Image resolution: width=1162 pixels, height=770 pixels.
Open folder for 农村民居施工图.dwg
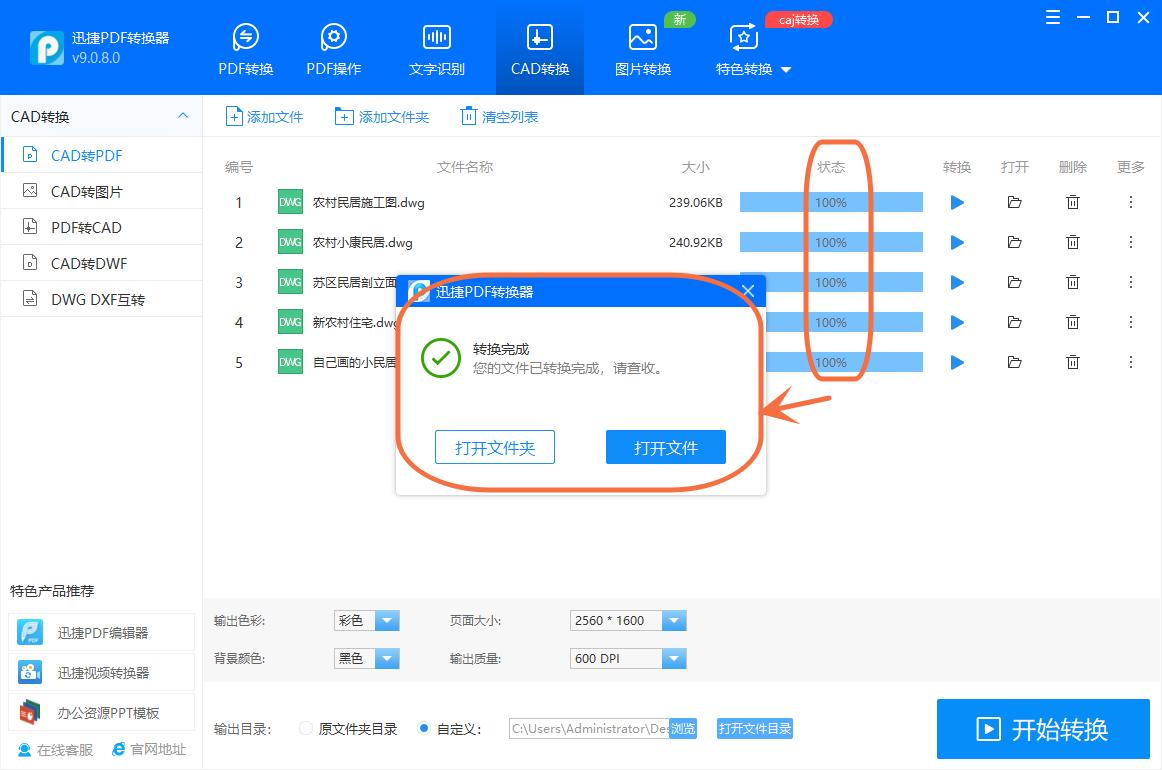coord(1015,202)
